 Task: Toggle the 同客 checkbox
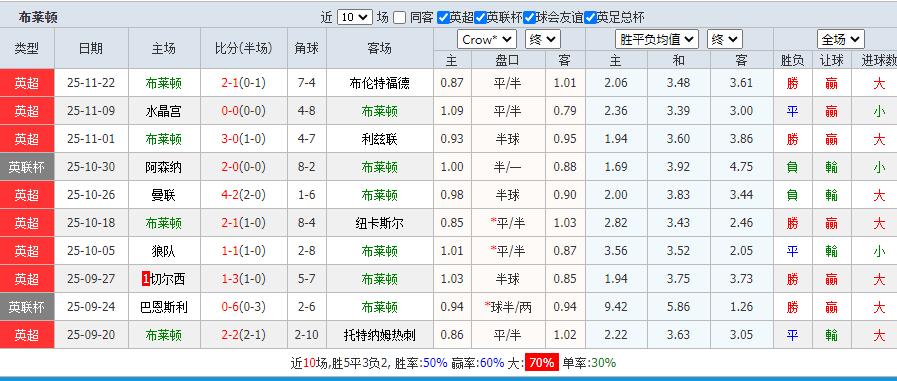(400, 17)
